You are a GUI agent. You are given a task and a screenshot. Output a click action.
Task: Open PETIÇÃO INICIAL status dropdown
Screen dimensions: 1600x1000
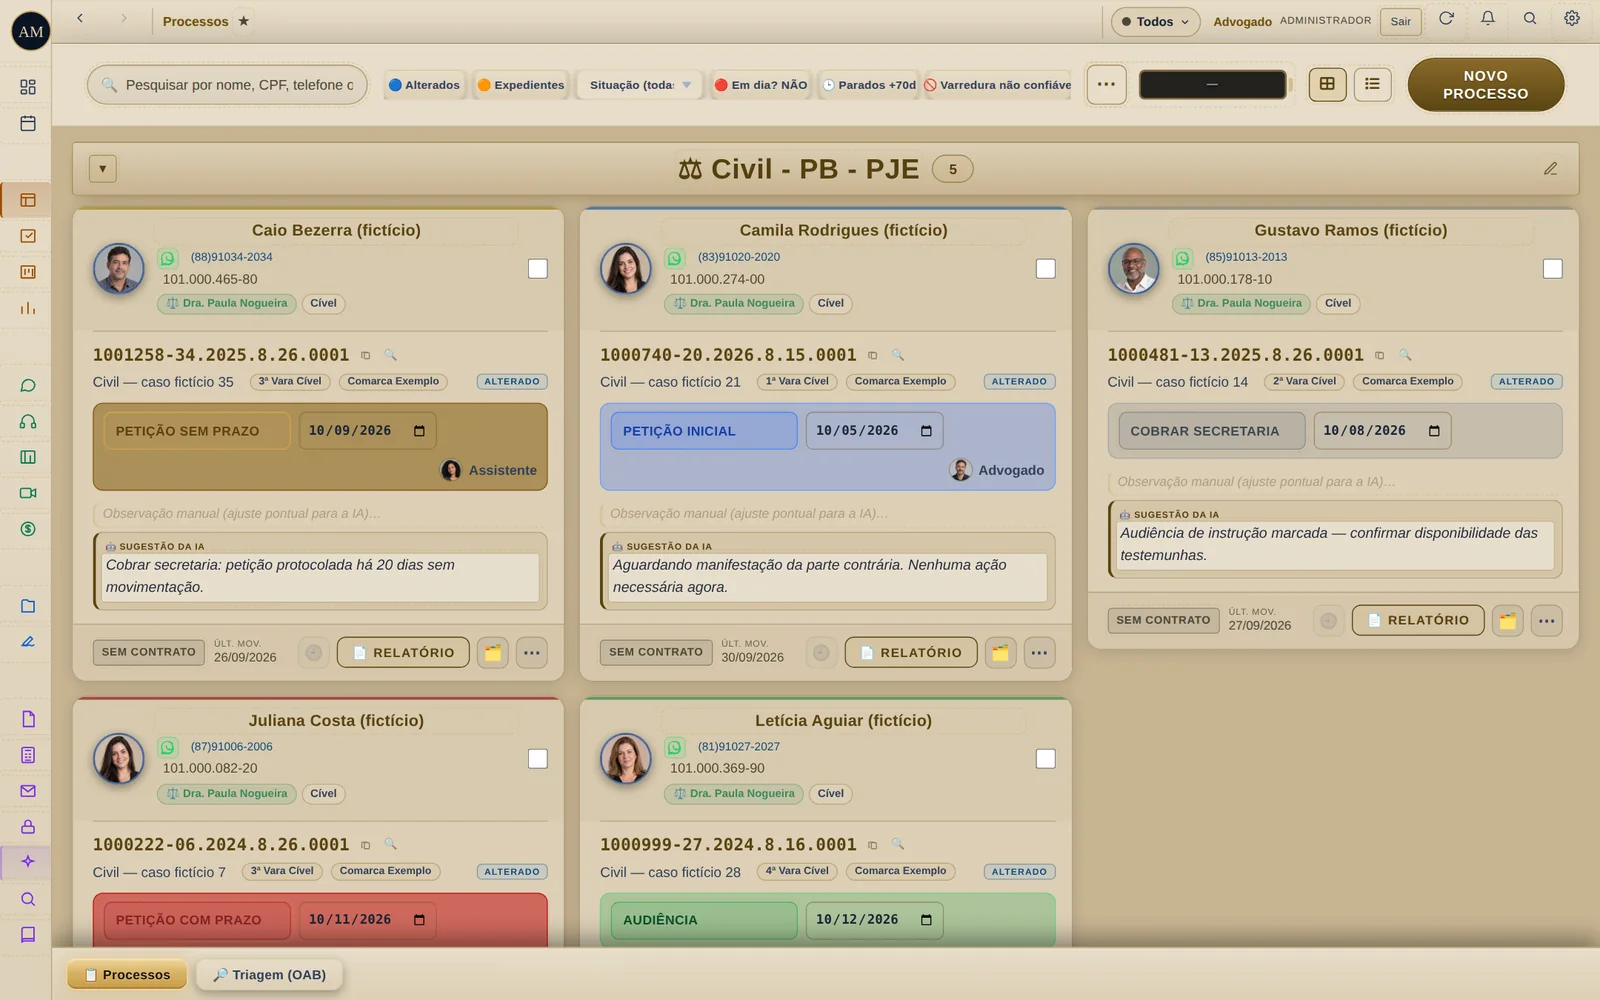pyautogui.click(x=704, y=431)
